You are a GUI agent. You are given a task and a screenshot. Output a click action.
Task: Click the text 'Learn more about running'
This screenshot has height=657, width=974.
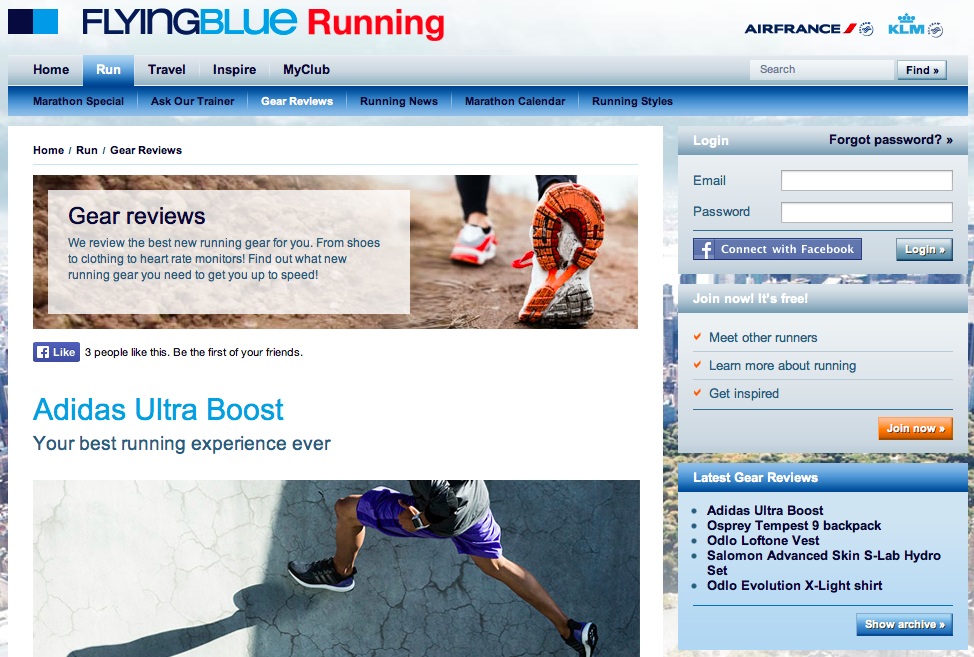(x=782, y=366)
